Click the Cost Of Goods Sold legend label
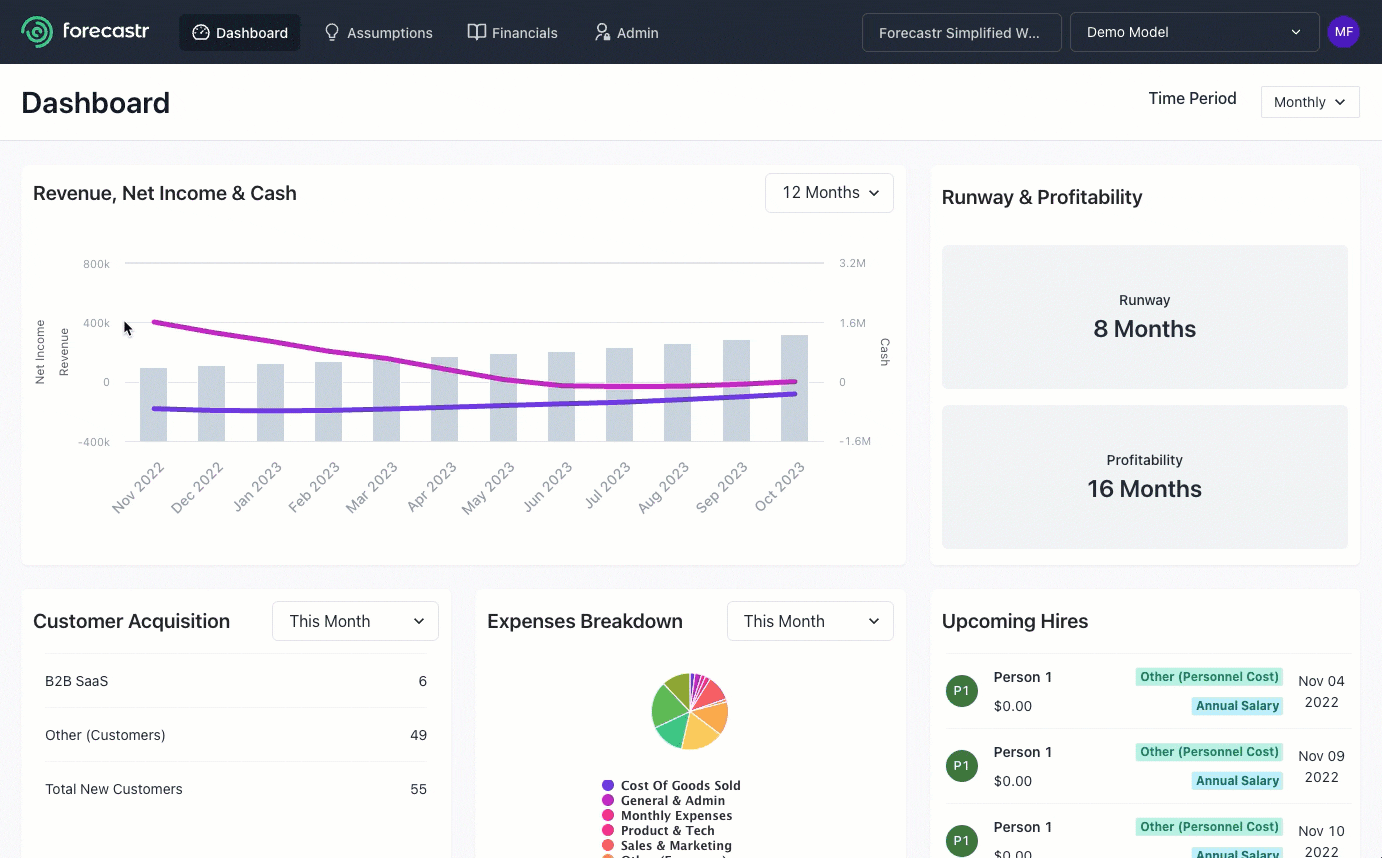Screen dimensions: 1382x858 (x=681, y=786)
